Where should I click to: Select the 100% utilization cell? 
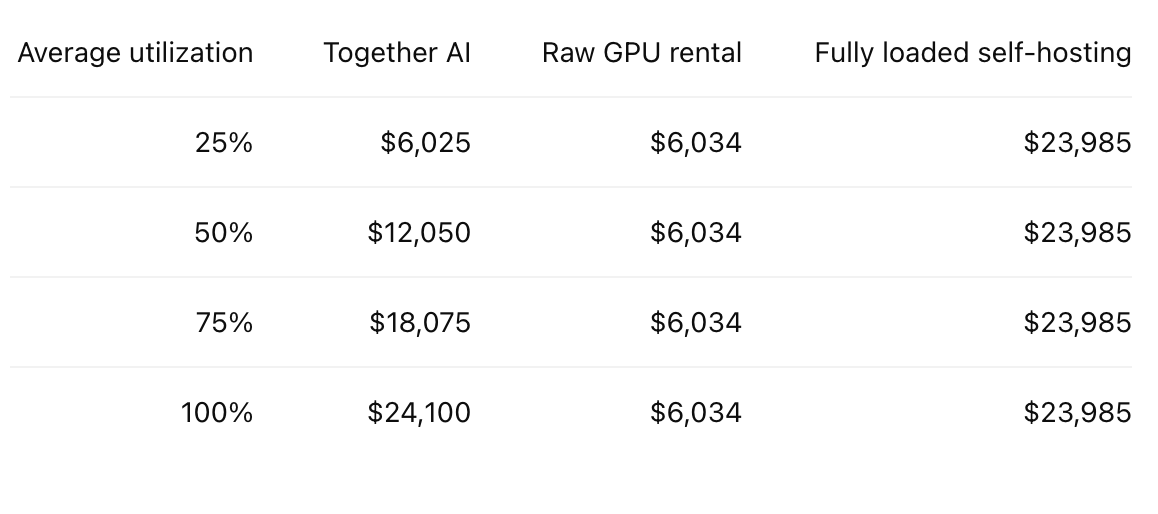[217, 412]
